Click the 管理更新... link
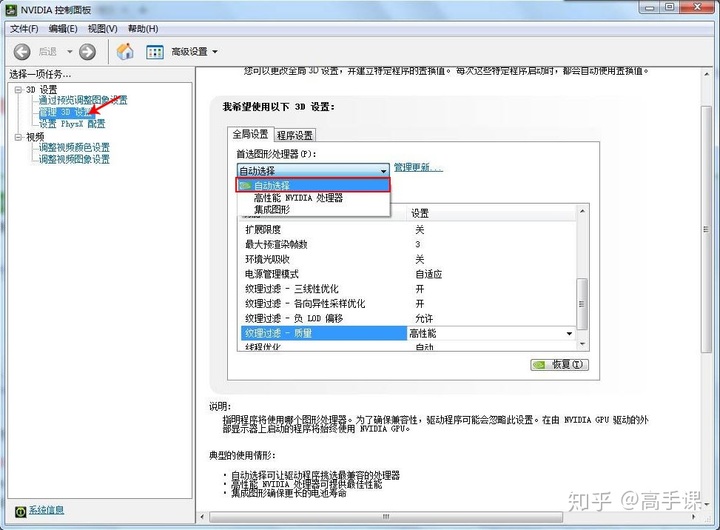This screenshot has height=530, width=720. [x=418, y=168]
